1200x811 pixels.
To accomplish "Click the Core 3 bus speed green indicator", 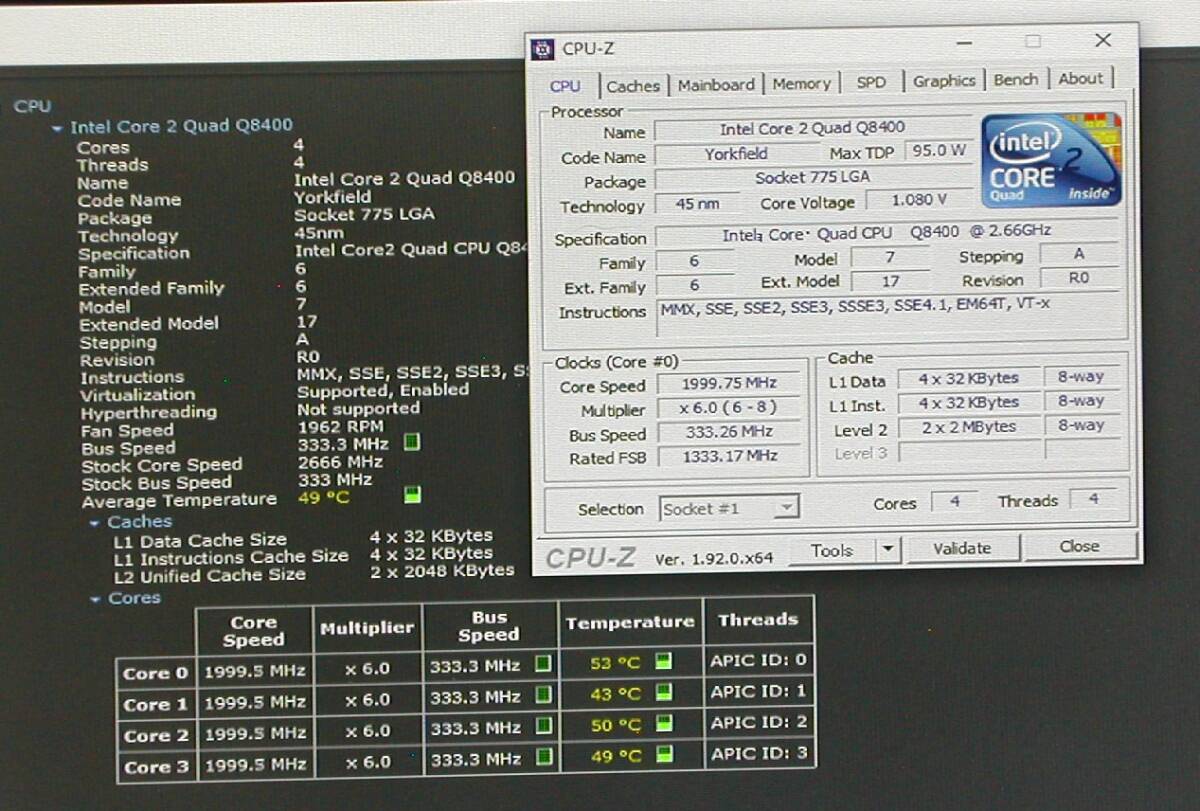I will point(543,758).
